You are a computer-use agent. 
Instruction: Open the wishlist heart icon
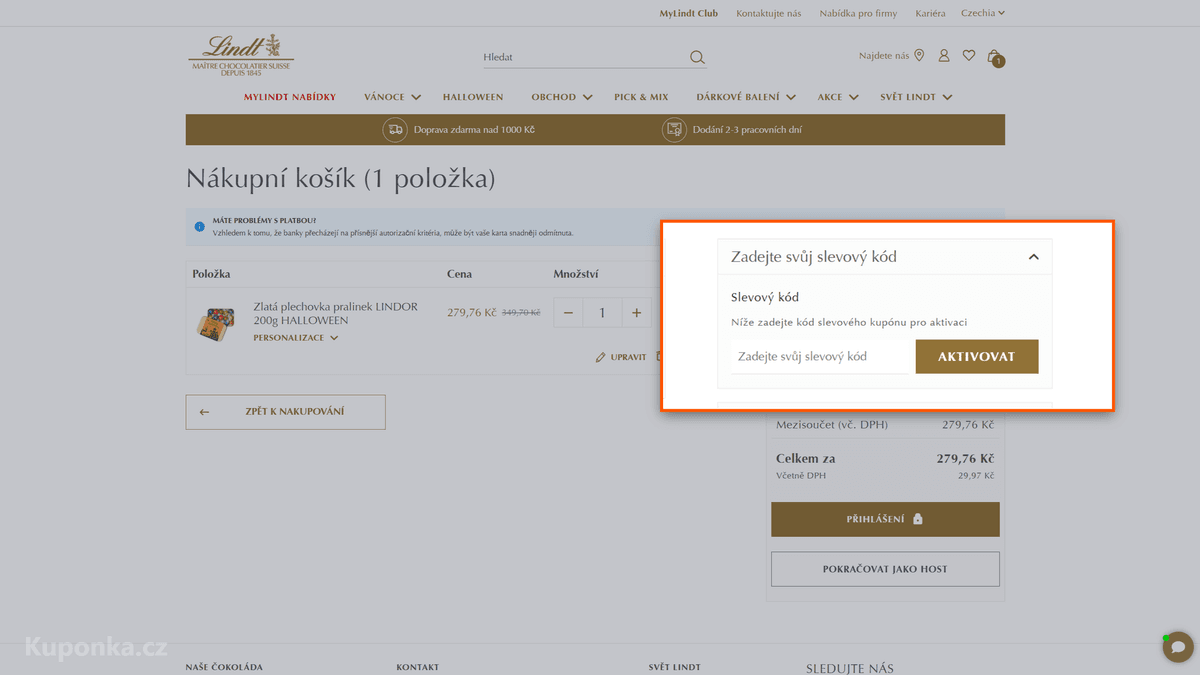tap(969, 55)
